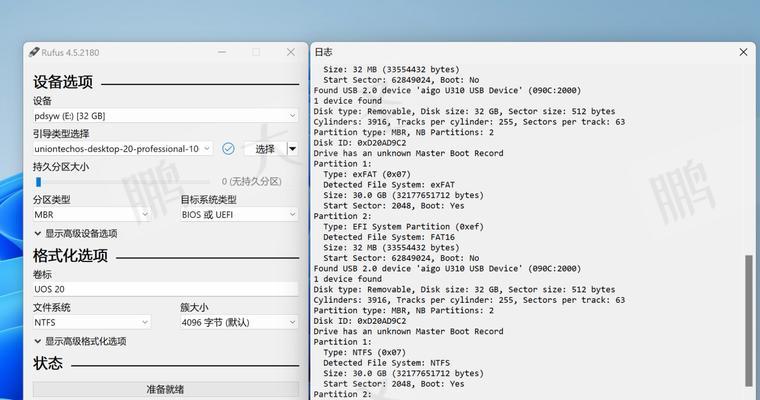The height and width of the screenshot is (400, 760).
Task: Click the 卷标 field containing UOS 20
Action: (165, 289)
